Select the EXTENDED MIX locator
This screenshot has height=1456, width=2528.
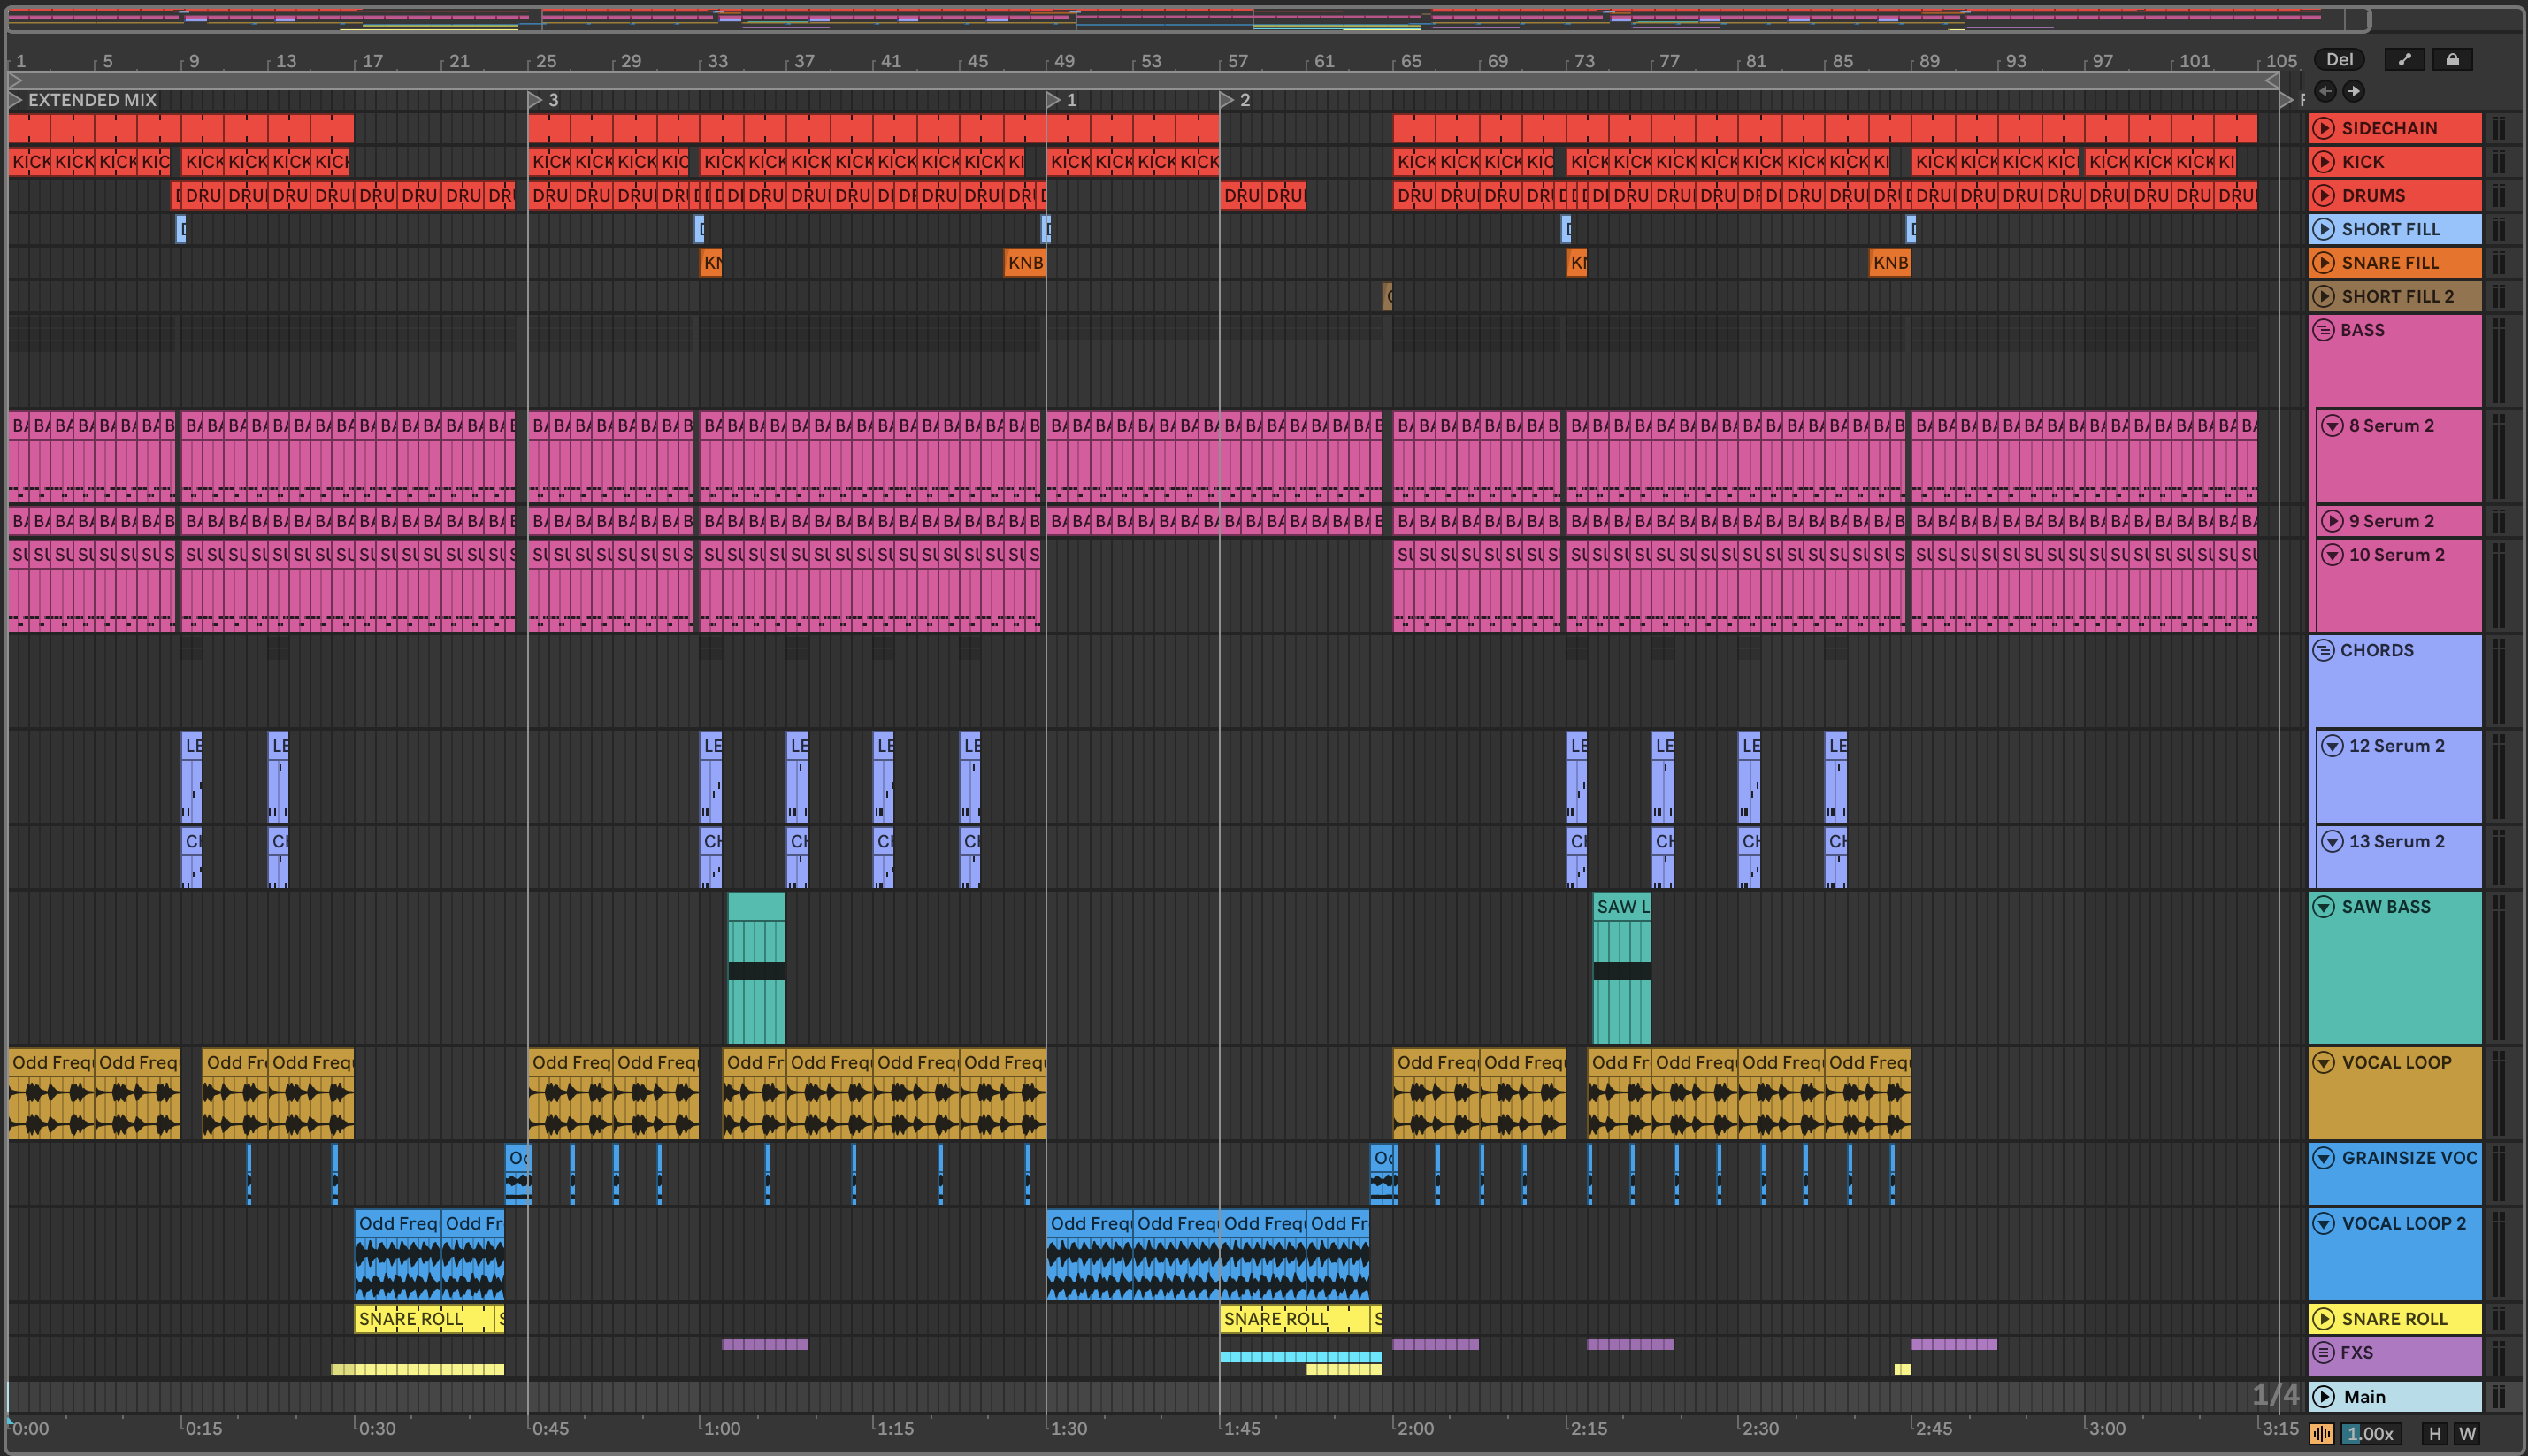(92, 100)
